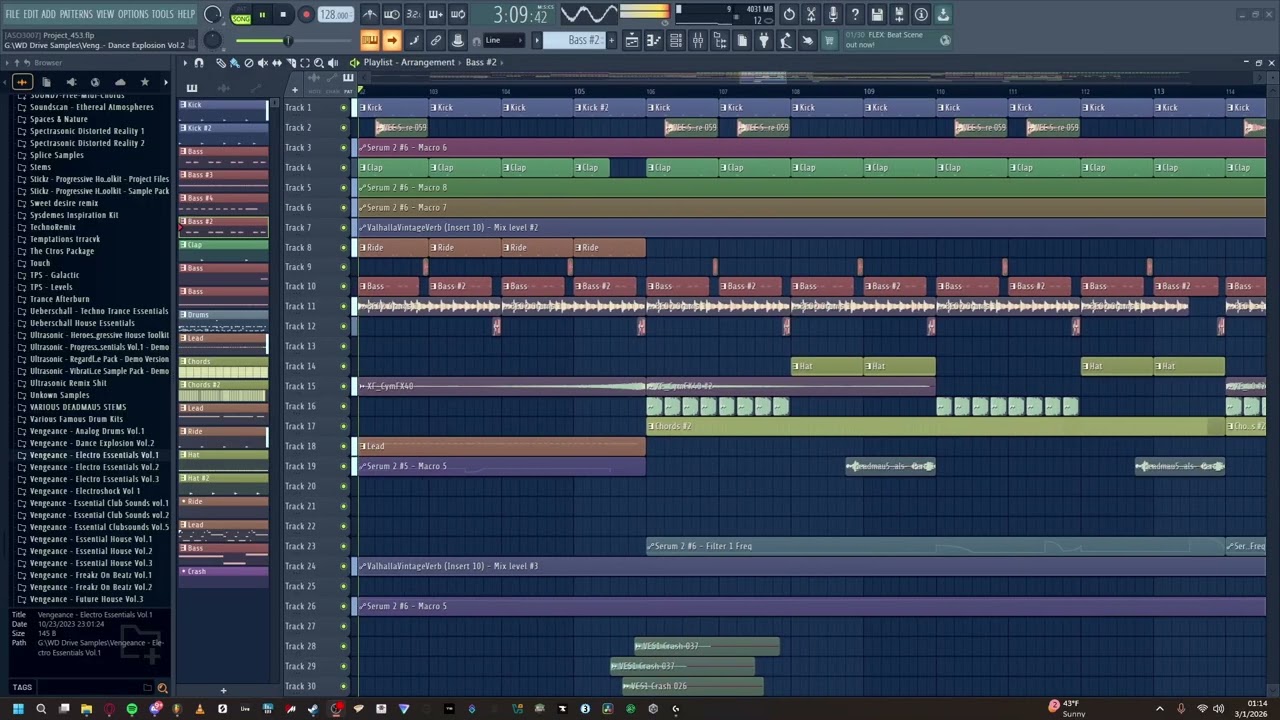Pause playback with the pause button
1280x720 pixels.
tap(262, 15)
